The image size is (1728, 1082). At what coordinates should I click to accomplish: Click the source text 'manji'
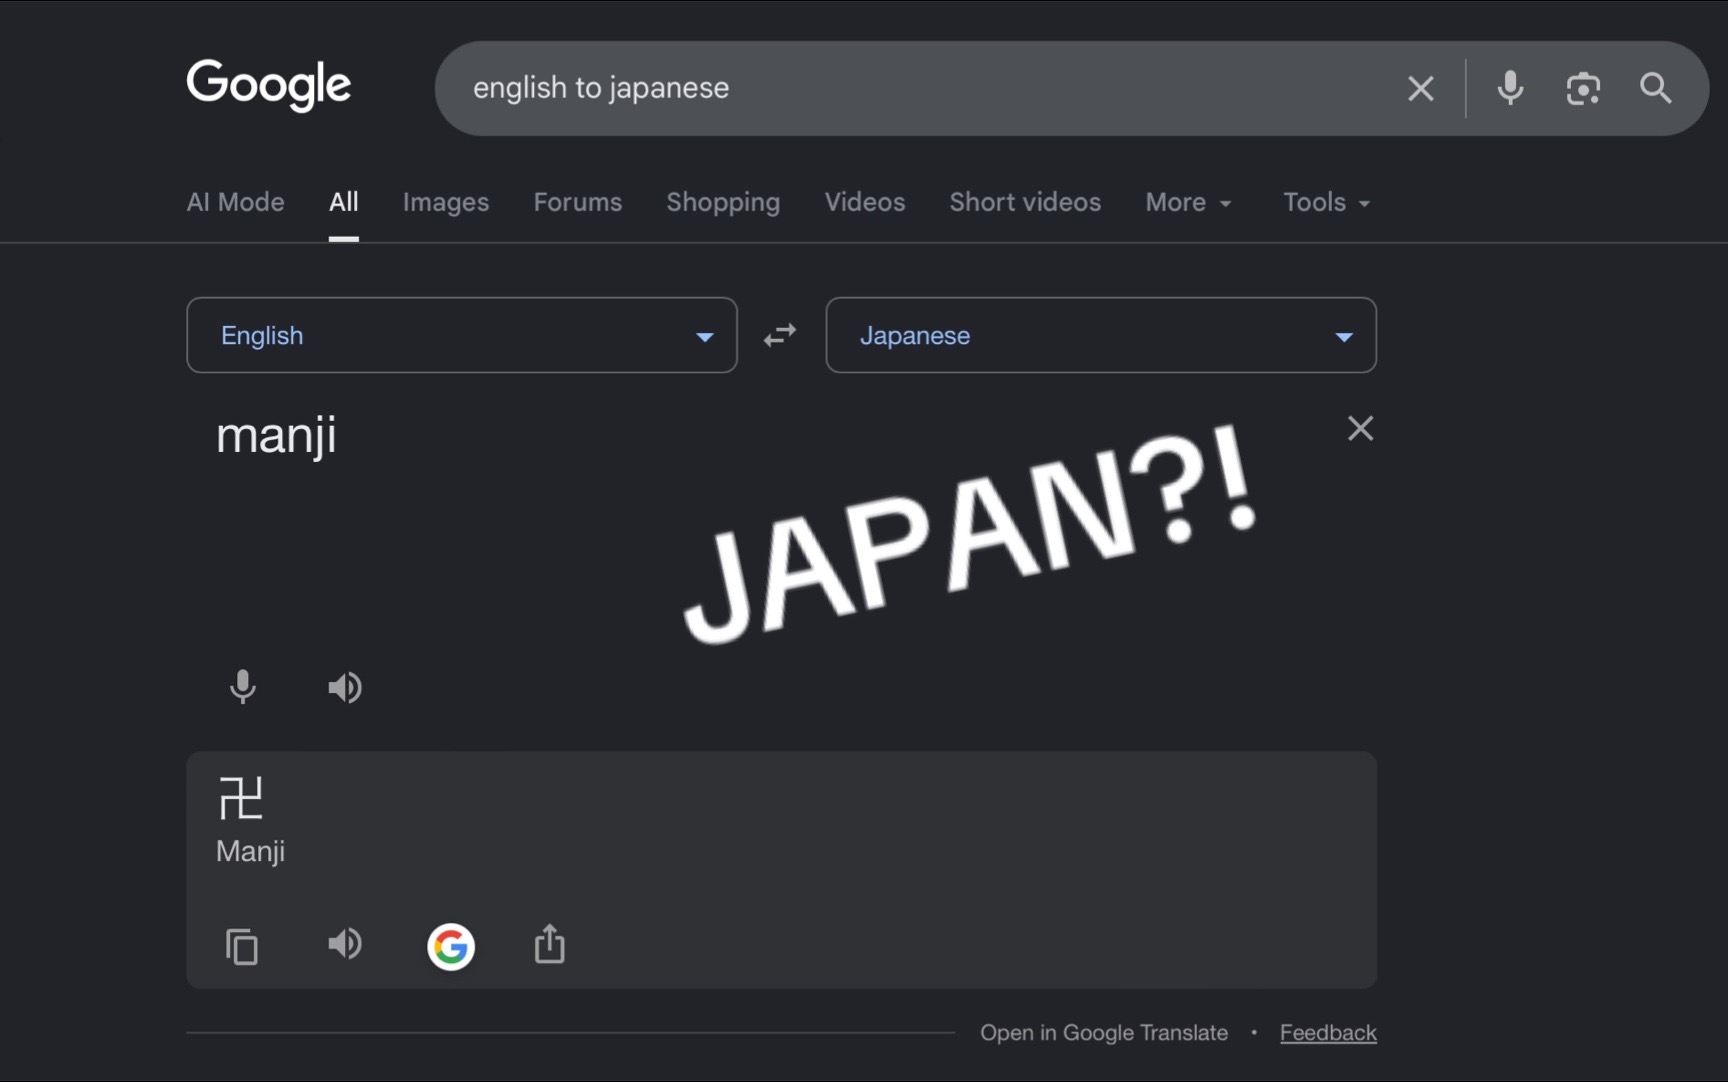[x=276, y=436]
